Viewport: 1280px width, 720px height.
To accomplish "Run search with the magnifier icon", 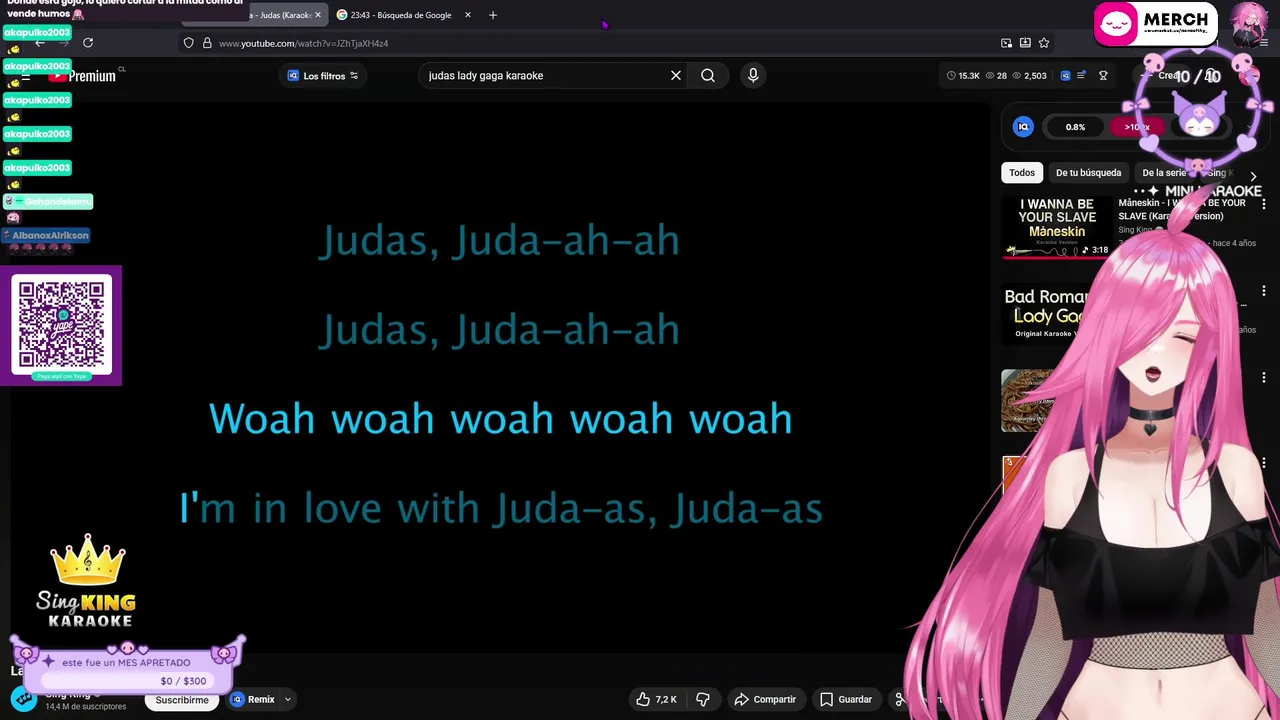I will click(x=708, y=75).
